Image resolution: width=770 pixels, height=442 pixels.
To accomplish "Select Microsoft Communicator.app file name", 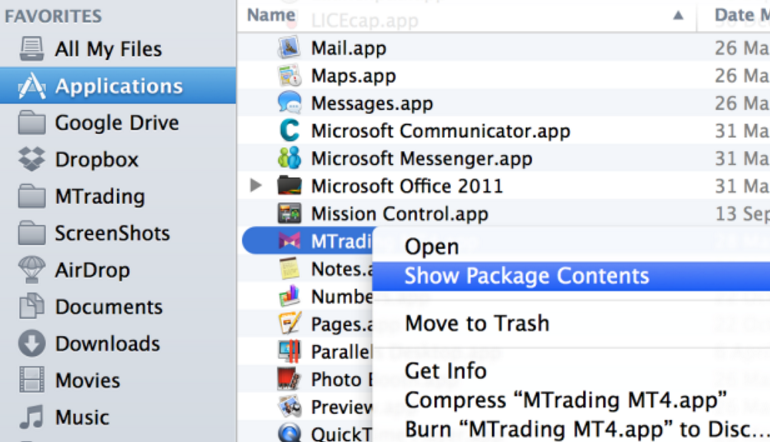I will [441, 131].
